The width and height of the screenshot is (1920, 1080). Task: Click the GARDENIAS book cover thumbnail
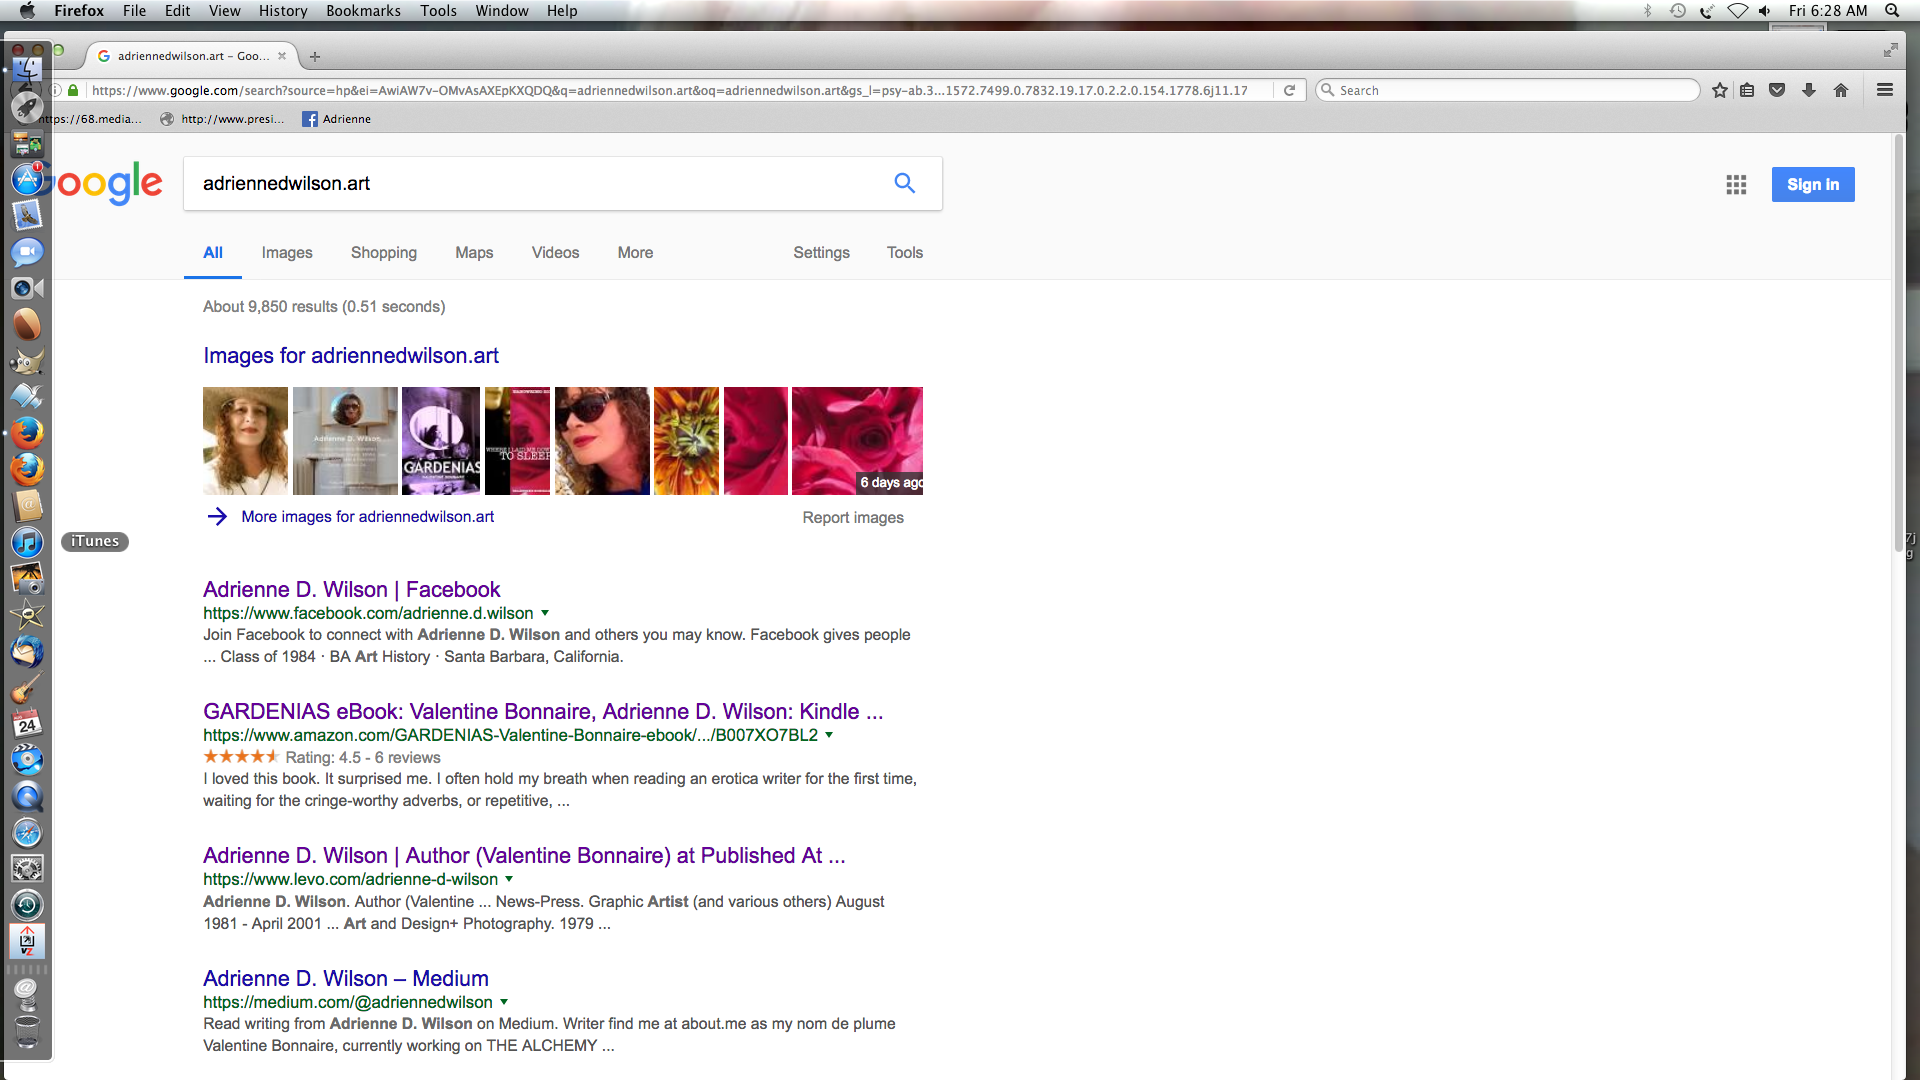(440, 441)
